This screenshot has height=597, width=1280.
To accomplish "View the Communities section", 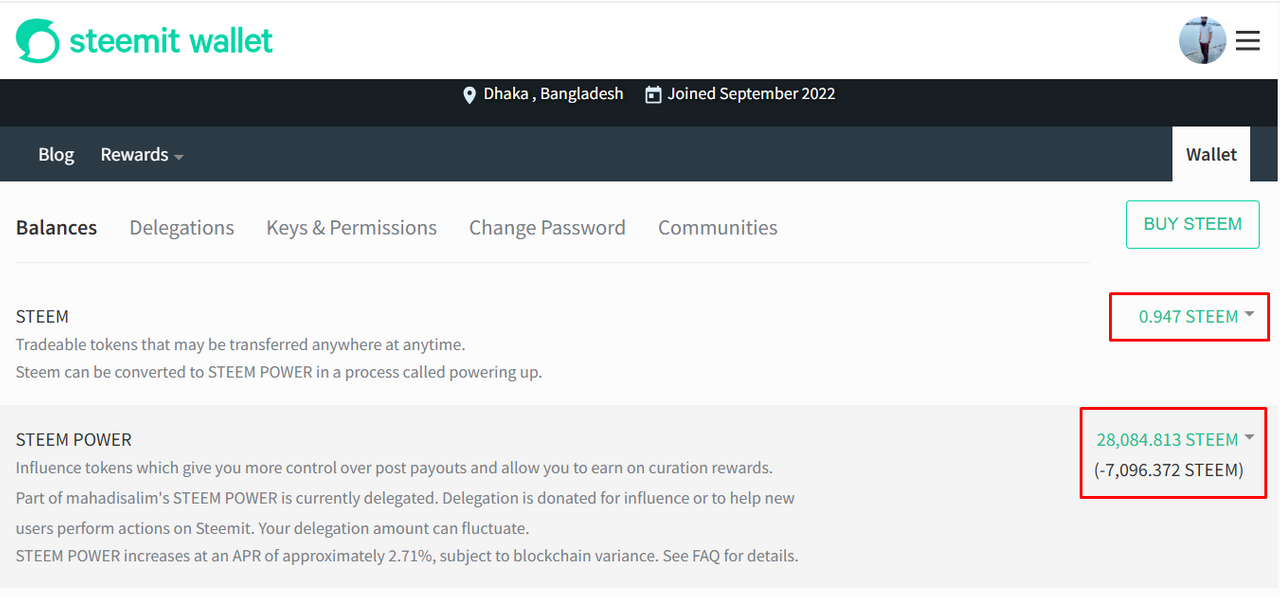I will click(718, 228).
